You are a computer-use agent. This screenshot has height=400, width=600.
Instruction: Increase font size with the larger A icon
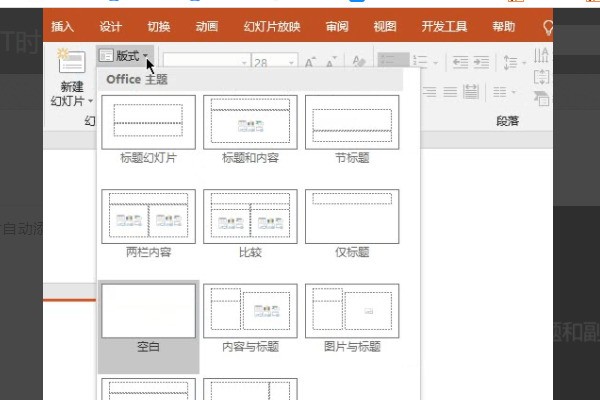point(310,62)
